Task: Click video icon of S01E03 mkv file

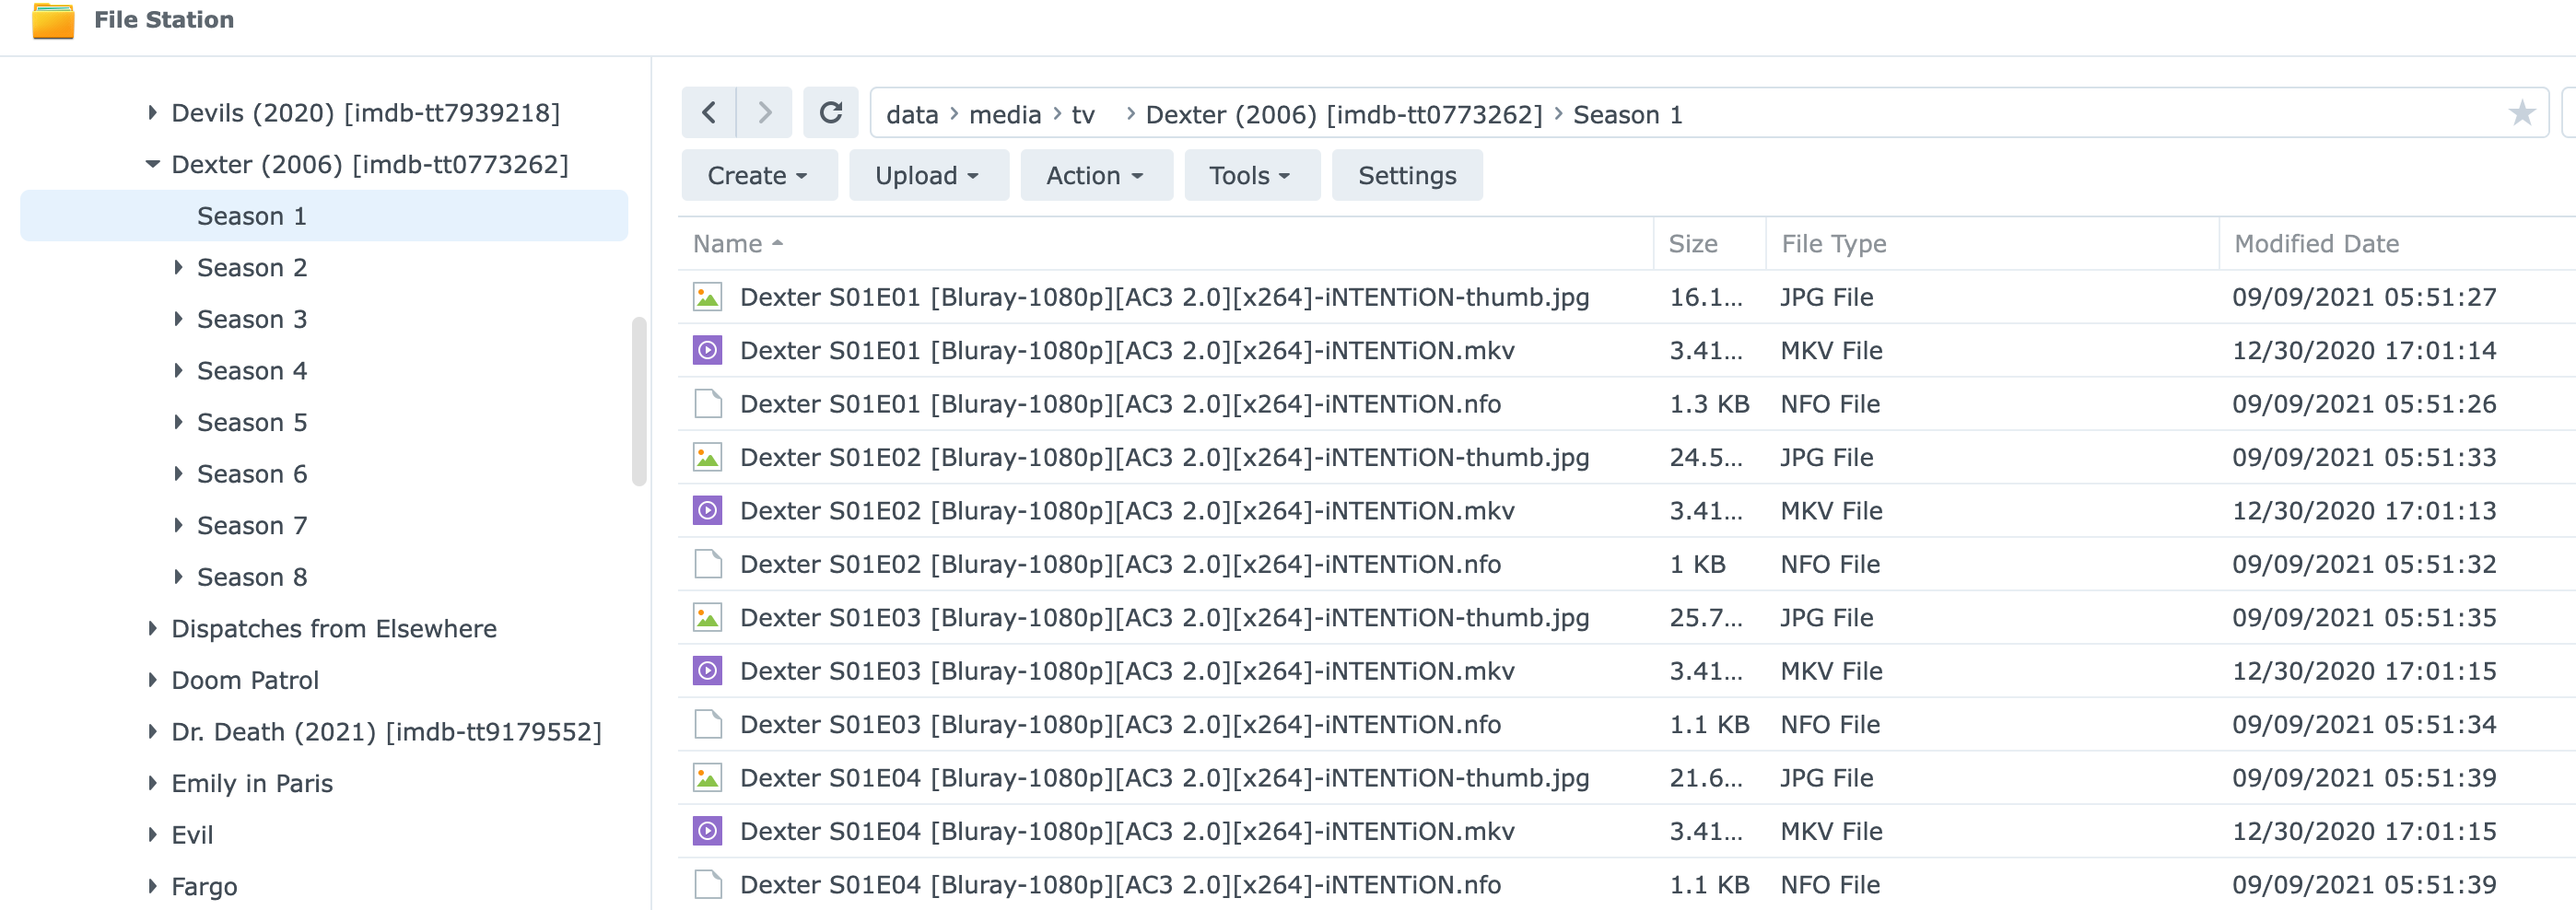Action: tap(708, 671)
